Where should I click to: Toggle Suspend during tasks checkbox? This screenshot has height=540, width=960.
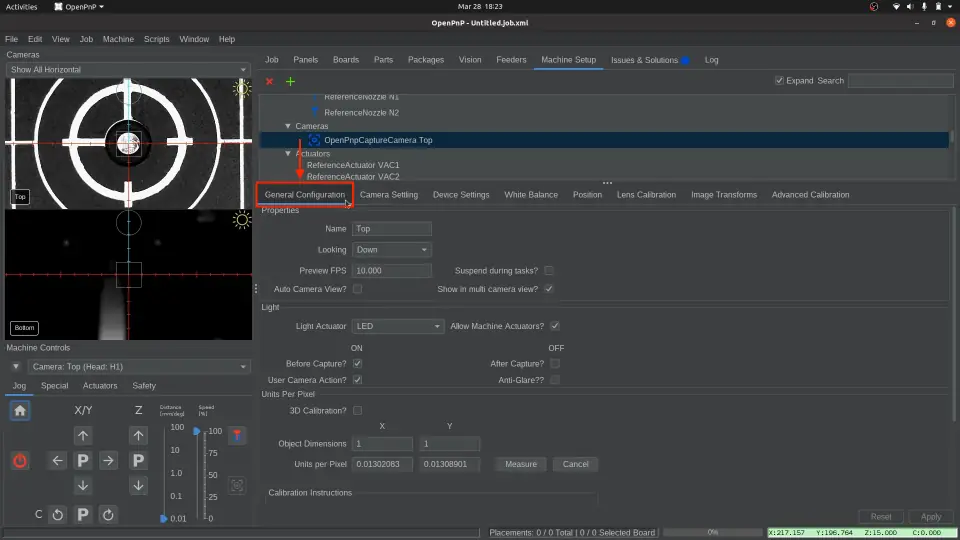pos(548,270)
